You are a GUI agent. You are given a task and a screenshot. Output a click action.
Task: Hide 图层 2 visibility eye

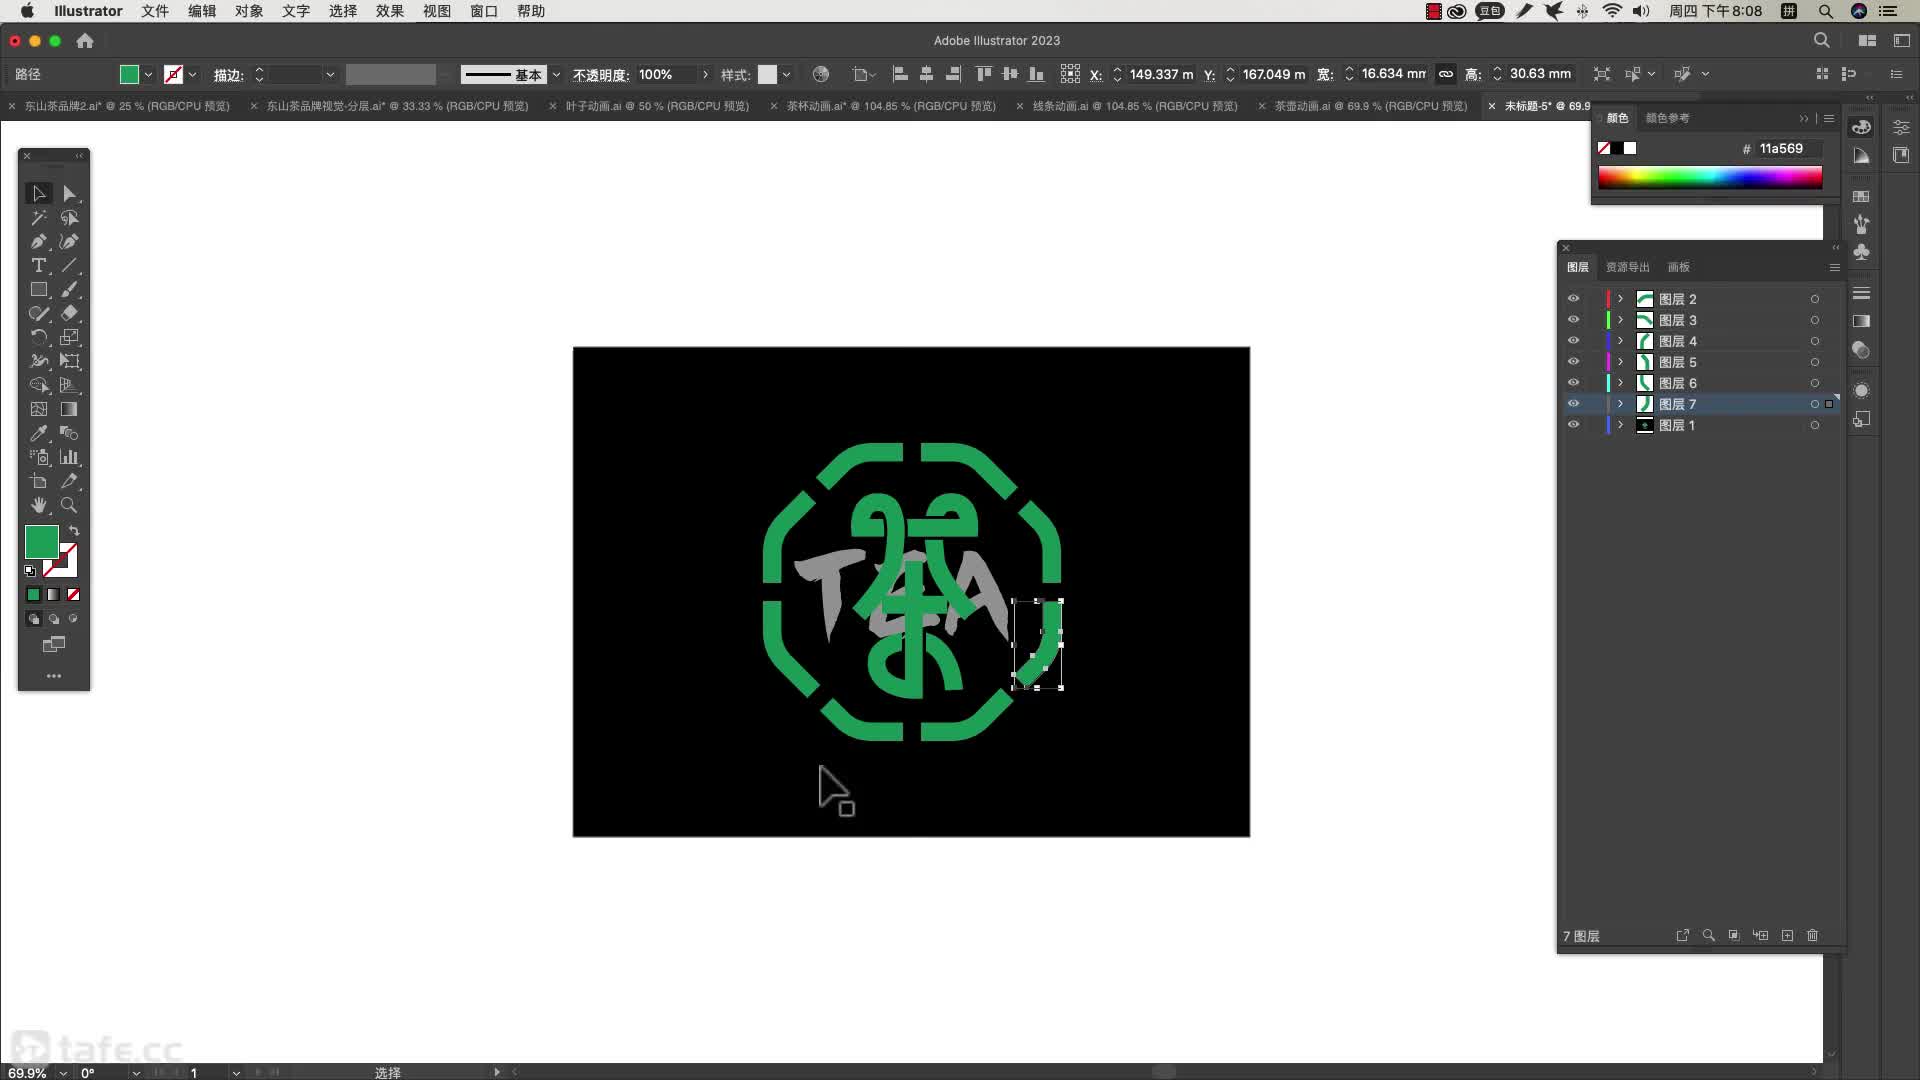pos(1573,299)
